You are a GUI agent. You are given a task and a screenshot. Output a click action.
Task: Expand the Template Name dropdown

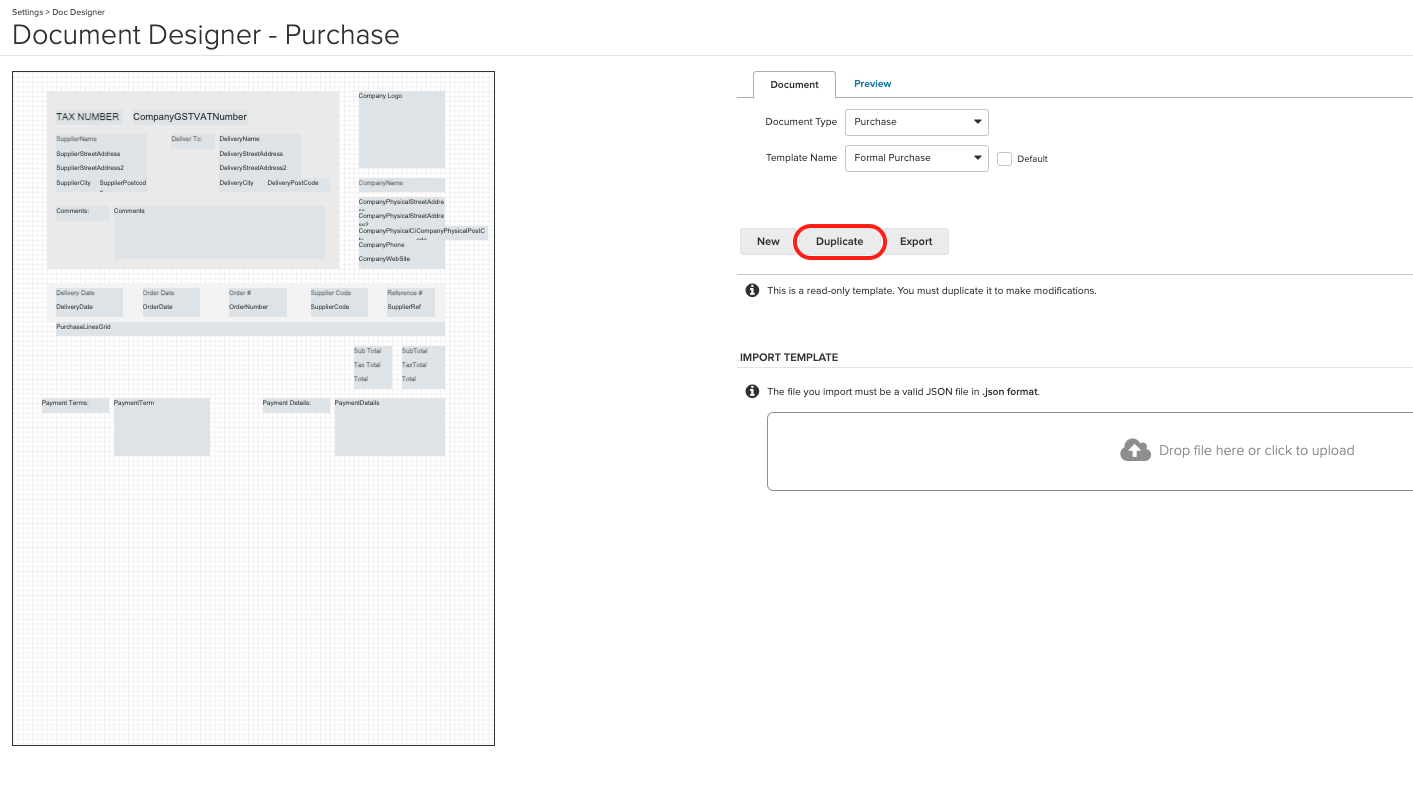pos(916,158)
